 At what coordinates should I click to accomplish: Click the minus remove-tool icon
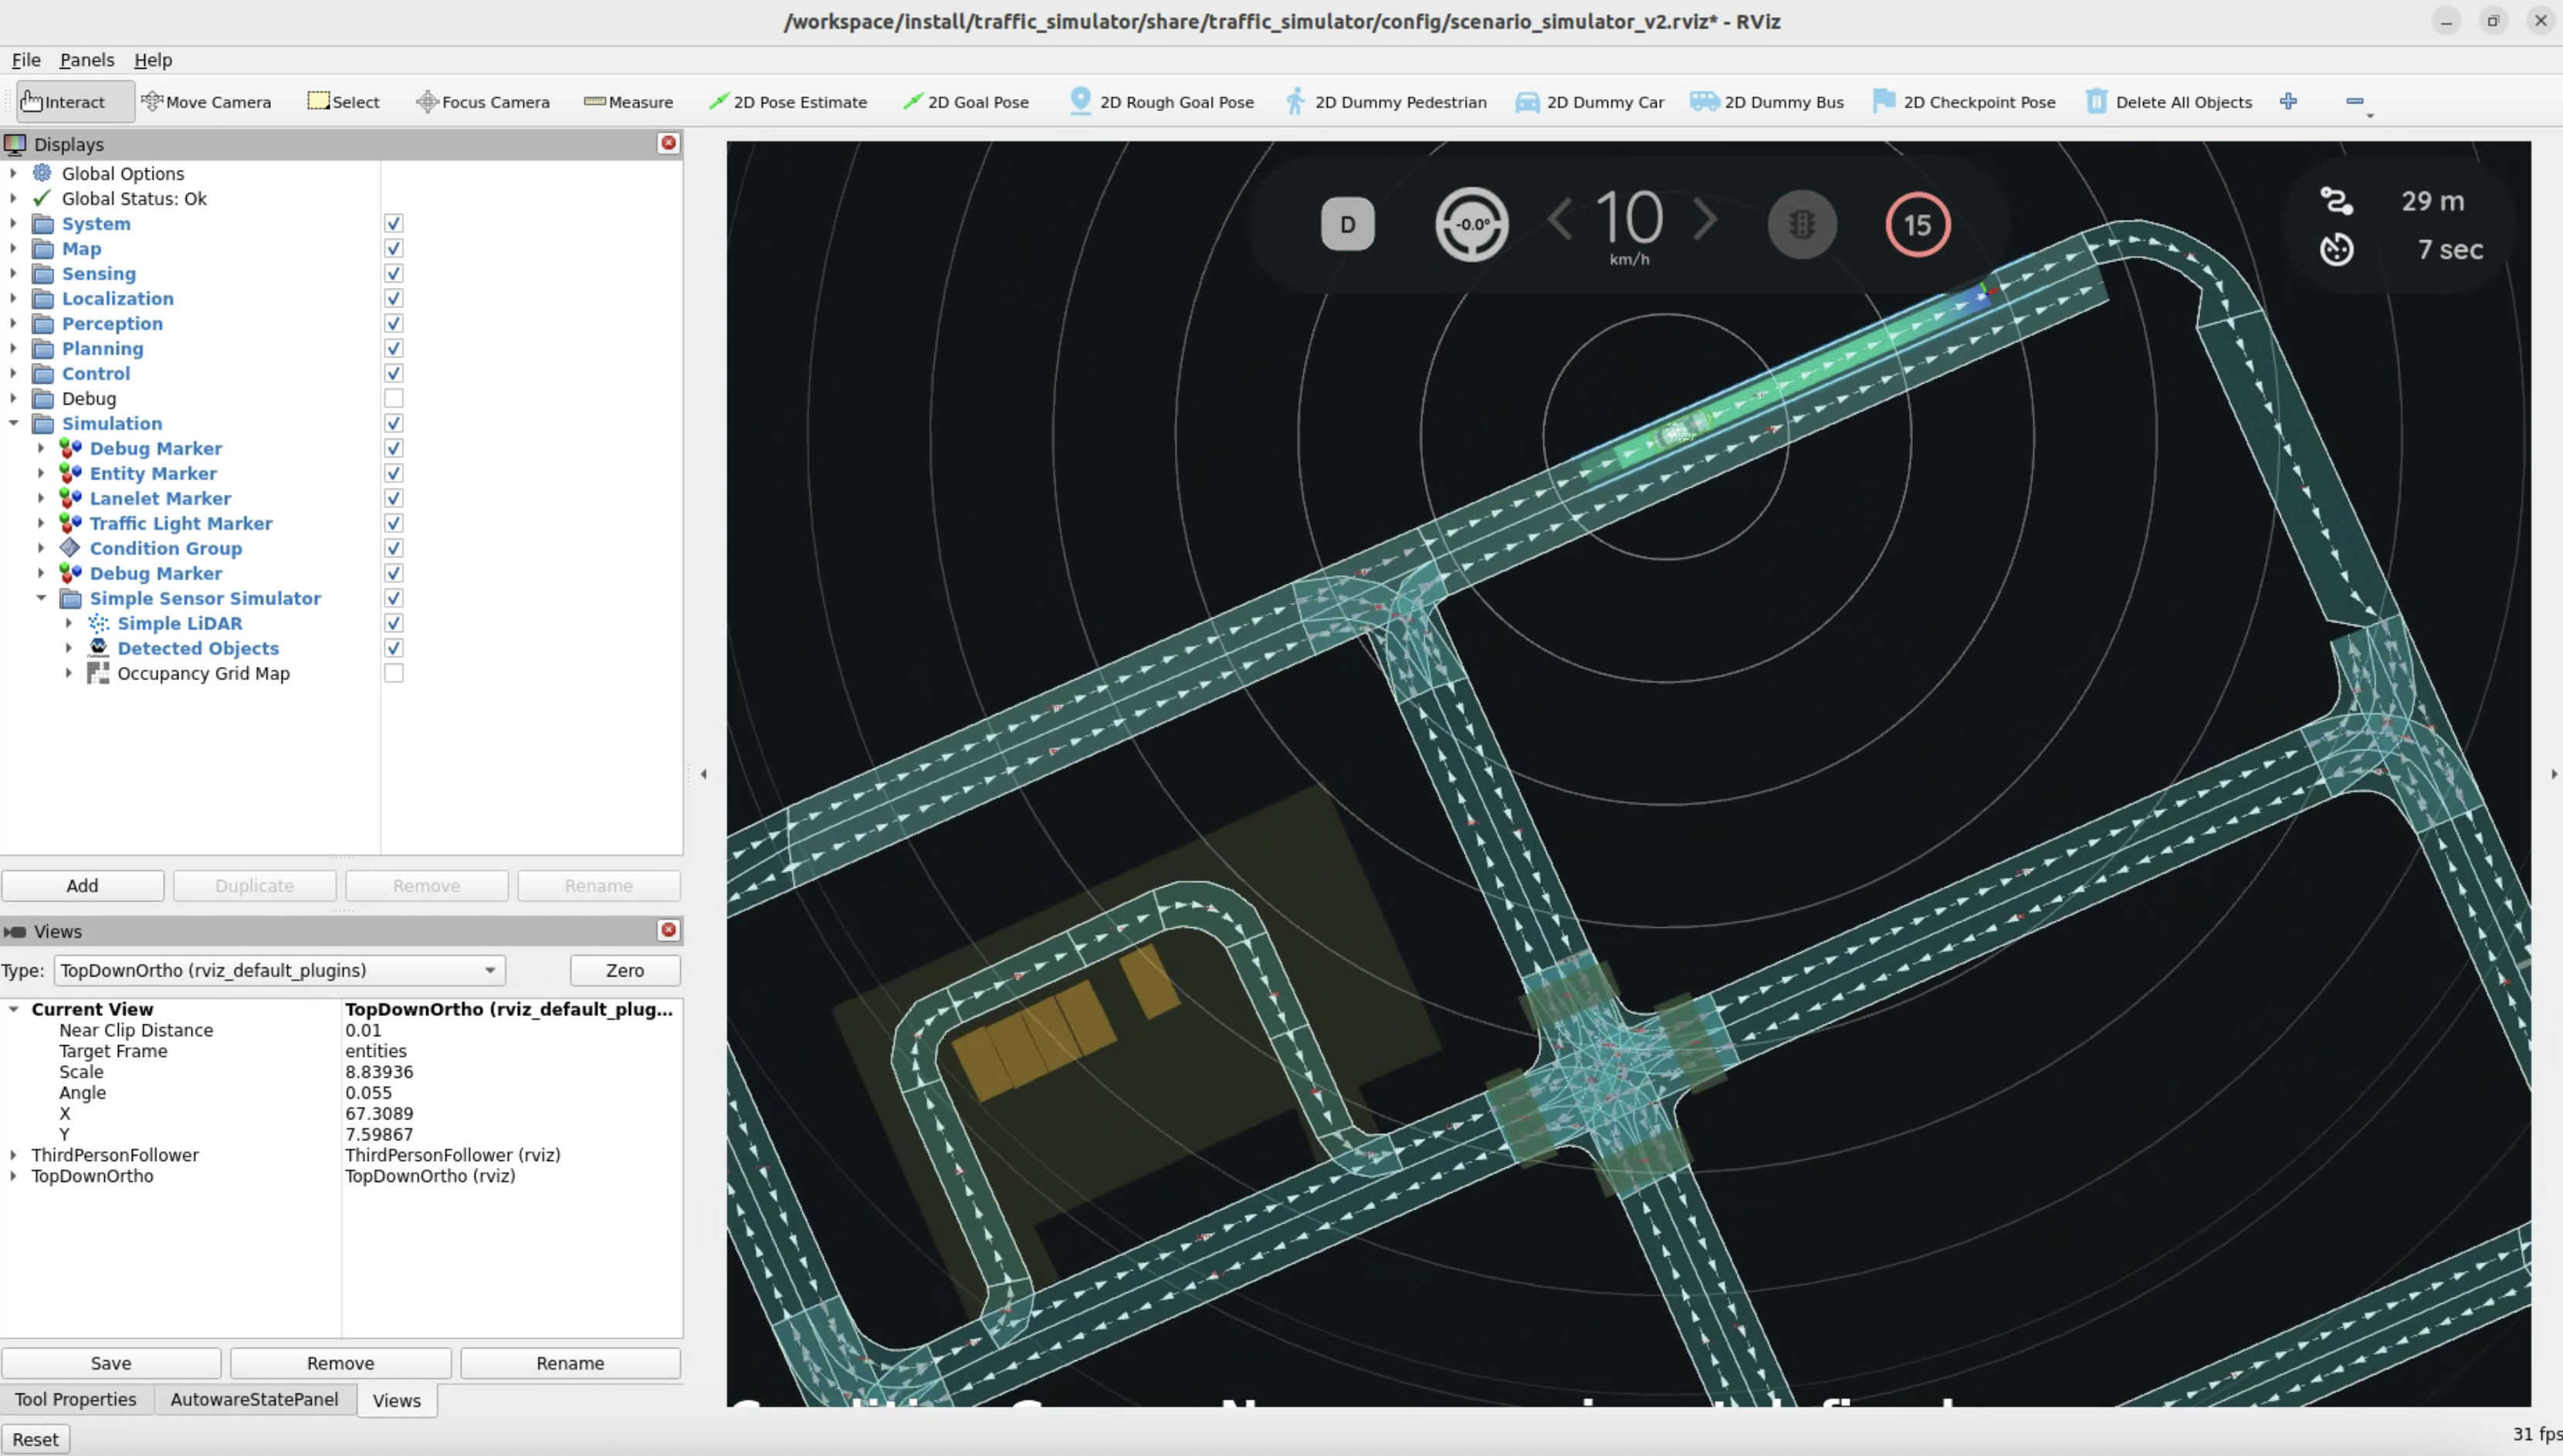pos(2354,101)
